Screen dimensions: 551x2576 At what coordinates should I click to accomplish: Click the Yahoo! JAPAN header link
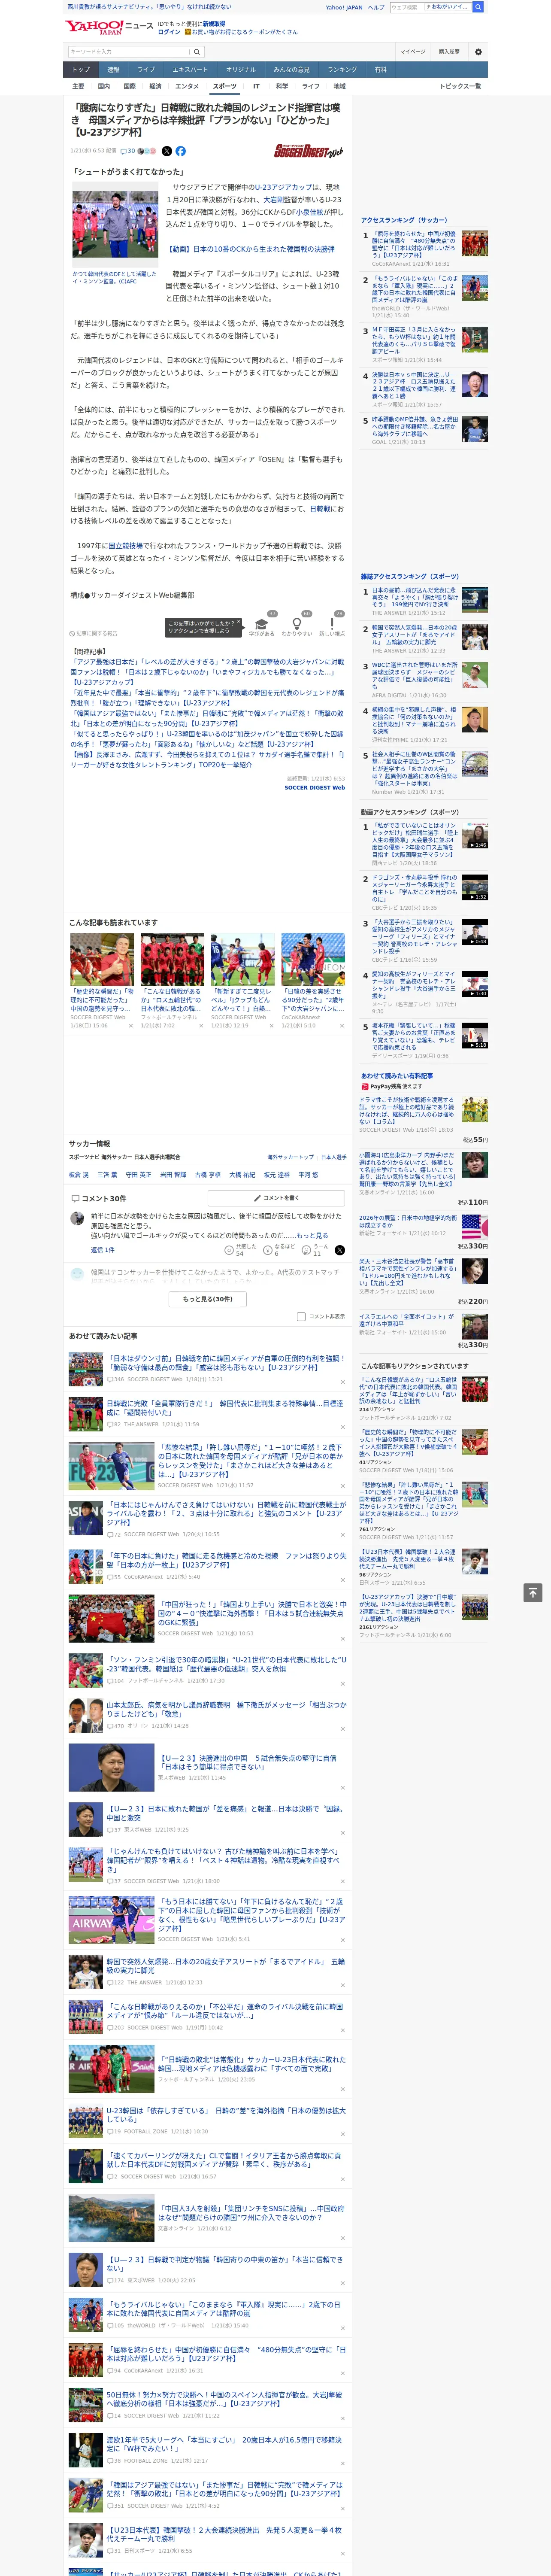coord(344,7)
